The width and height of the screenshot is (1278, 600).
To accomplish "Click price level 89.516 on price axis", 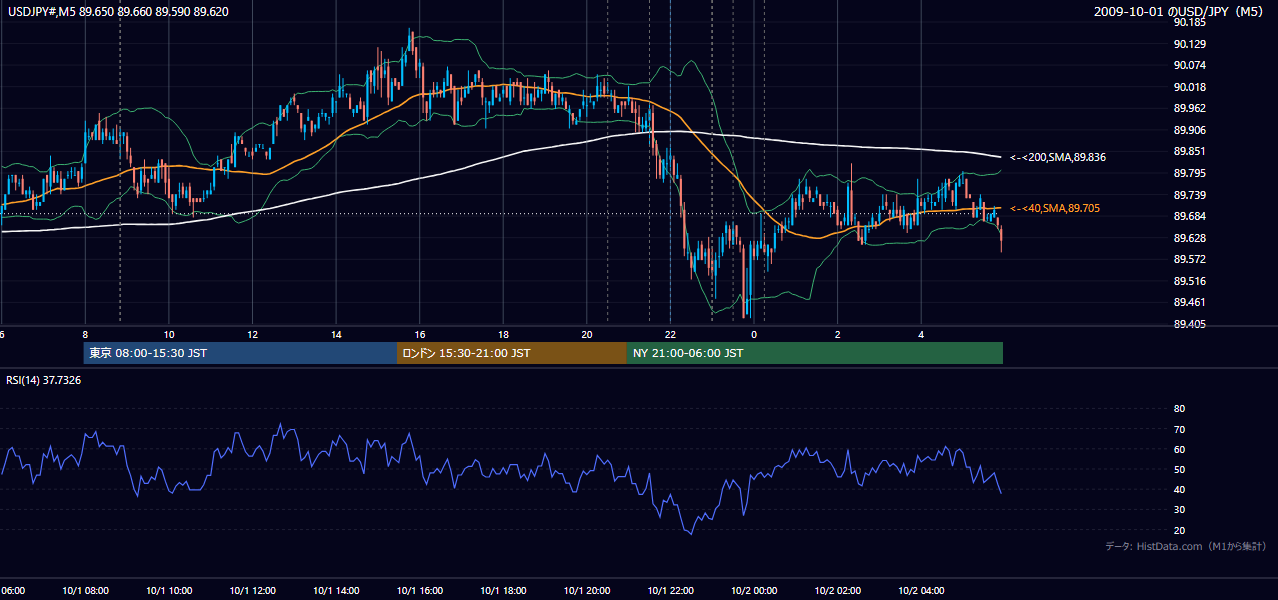I will click(1190, 281).
